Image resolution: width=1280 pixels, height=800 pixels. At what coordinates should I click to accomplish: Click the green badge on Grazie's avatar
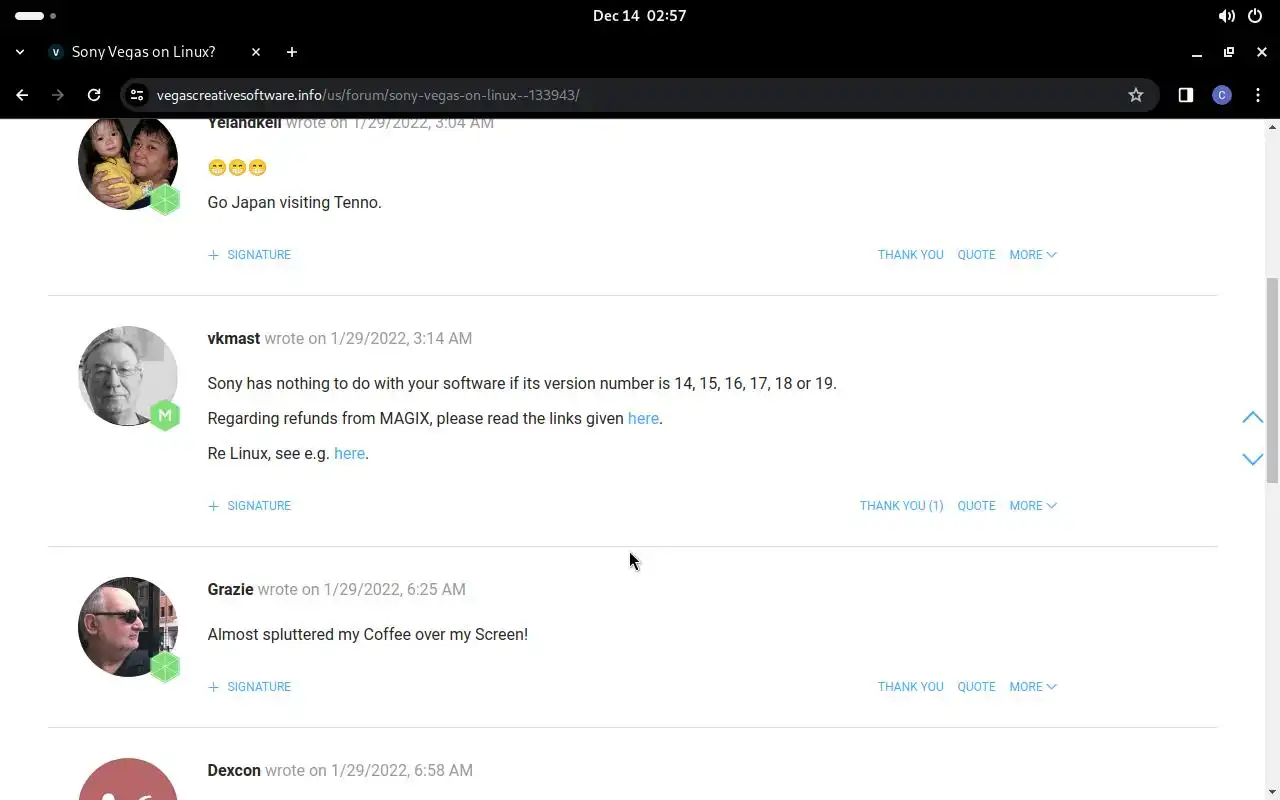pyautogui.click(x=165, y=666)
